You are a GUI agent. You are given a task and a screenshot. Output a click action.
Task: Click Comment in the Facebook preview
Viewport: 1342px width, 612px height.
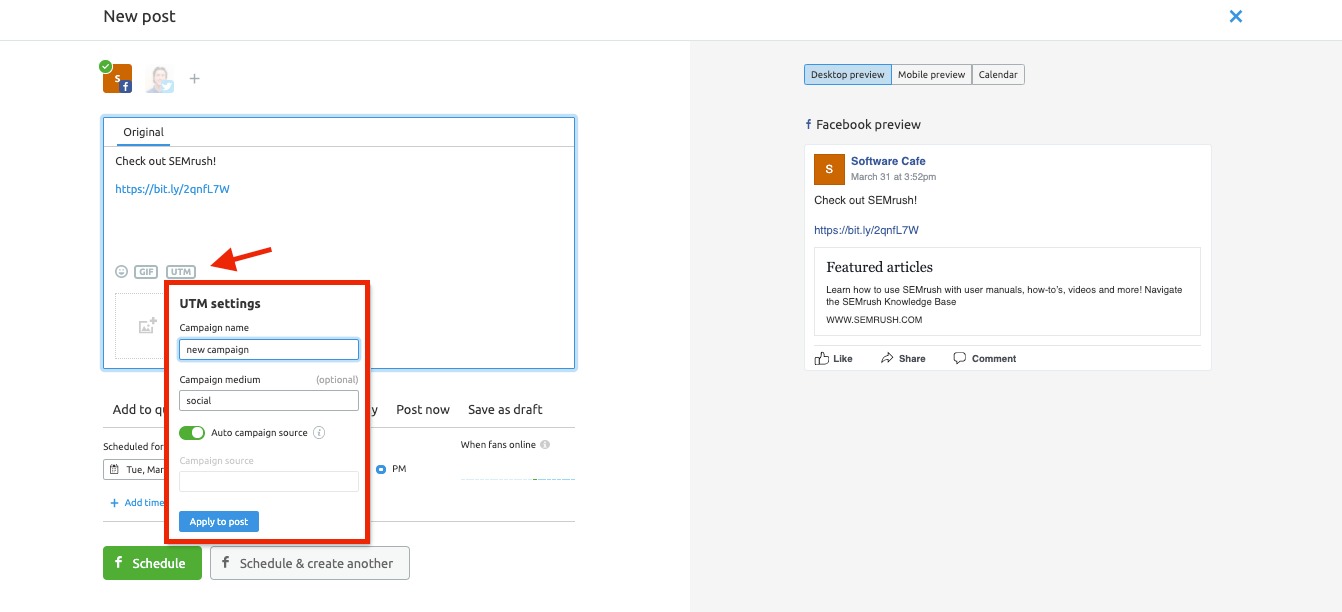pos(984,358)
